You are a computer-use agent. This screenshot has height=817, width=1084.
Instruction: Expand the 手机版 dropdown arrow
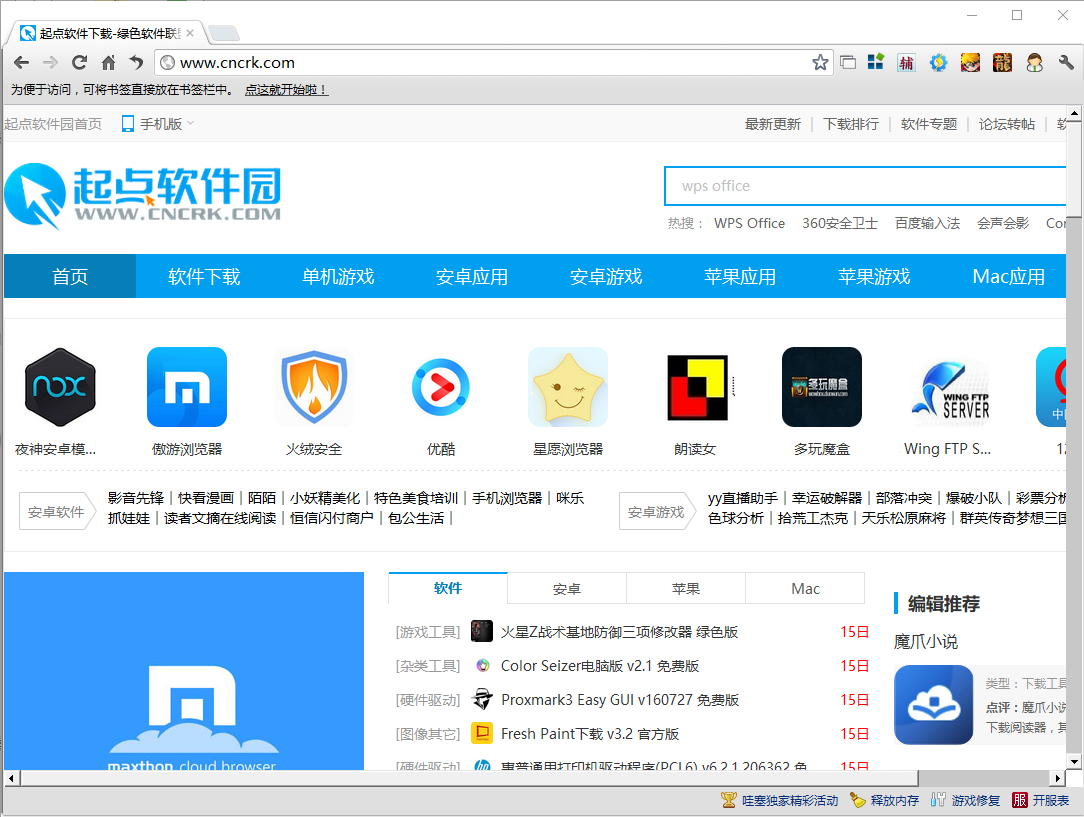(x=191, y=124)
